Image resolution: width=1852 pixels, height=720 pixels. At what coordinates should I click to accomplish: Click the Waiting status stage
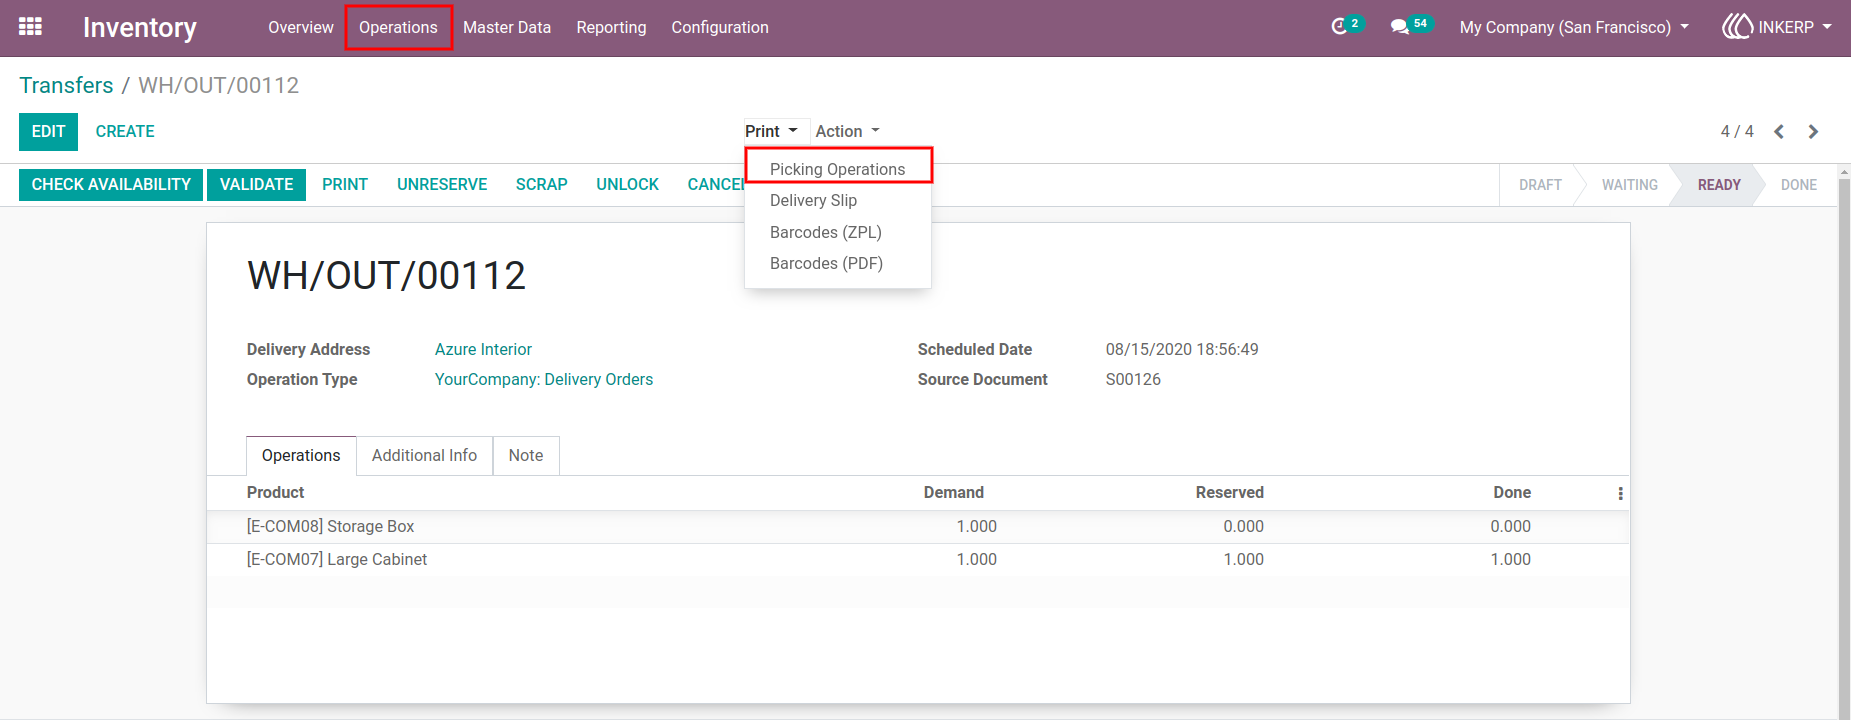(x=1629, y=185)
